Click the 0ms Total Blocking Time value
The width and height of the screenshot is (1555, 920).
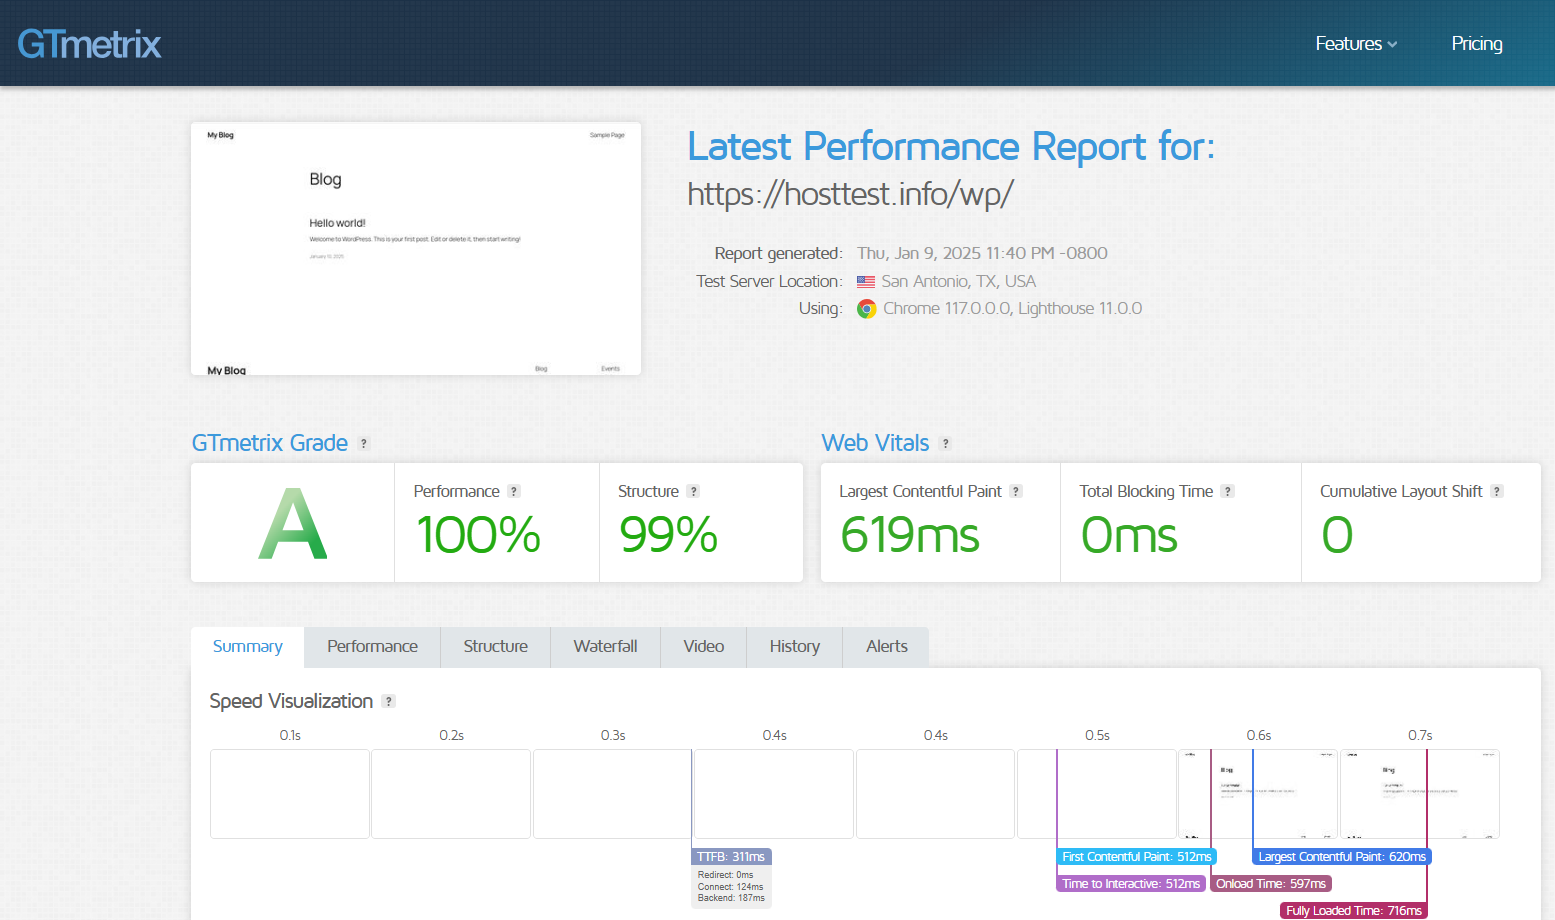pyautogui.click(x=1129, y=535)
